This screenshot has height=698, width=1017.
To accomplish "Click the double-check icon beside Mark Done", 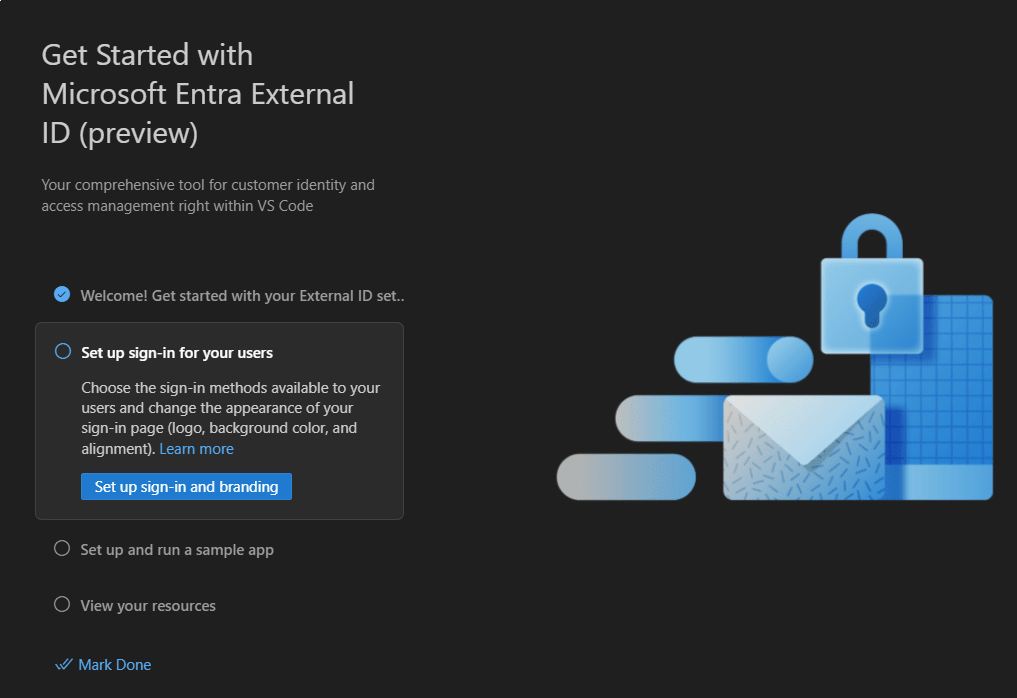I will (64, 664).
